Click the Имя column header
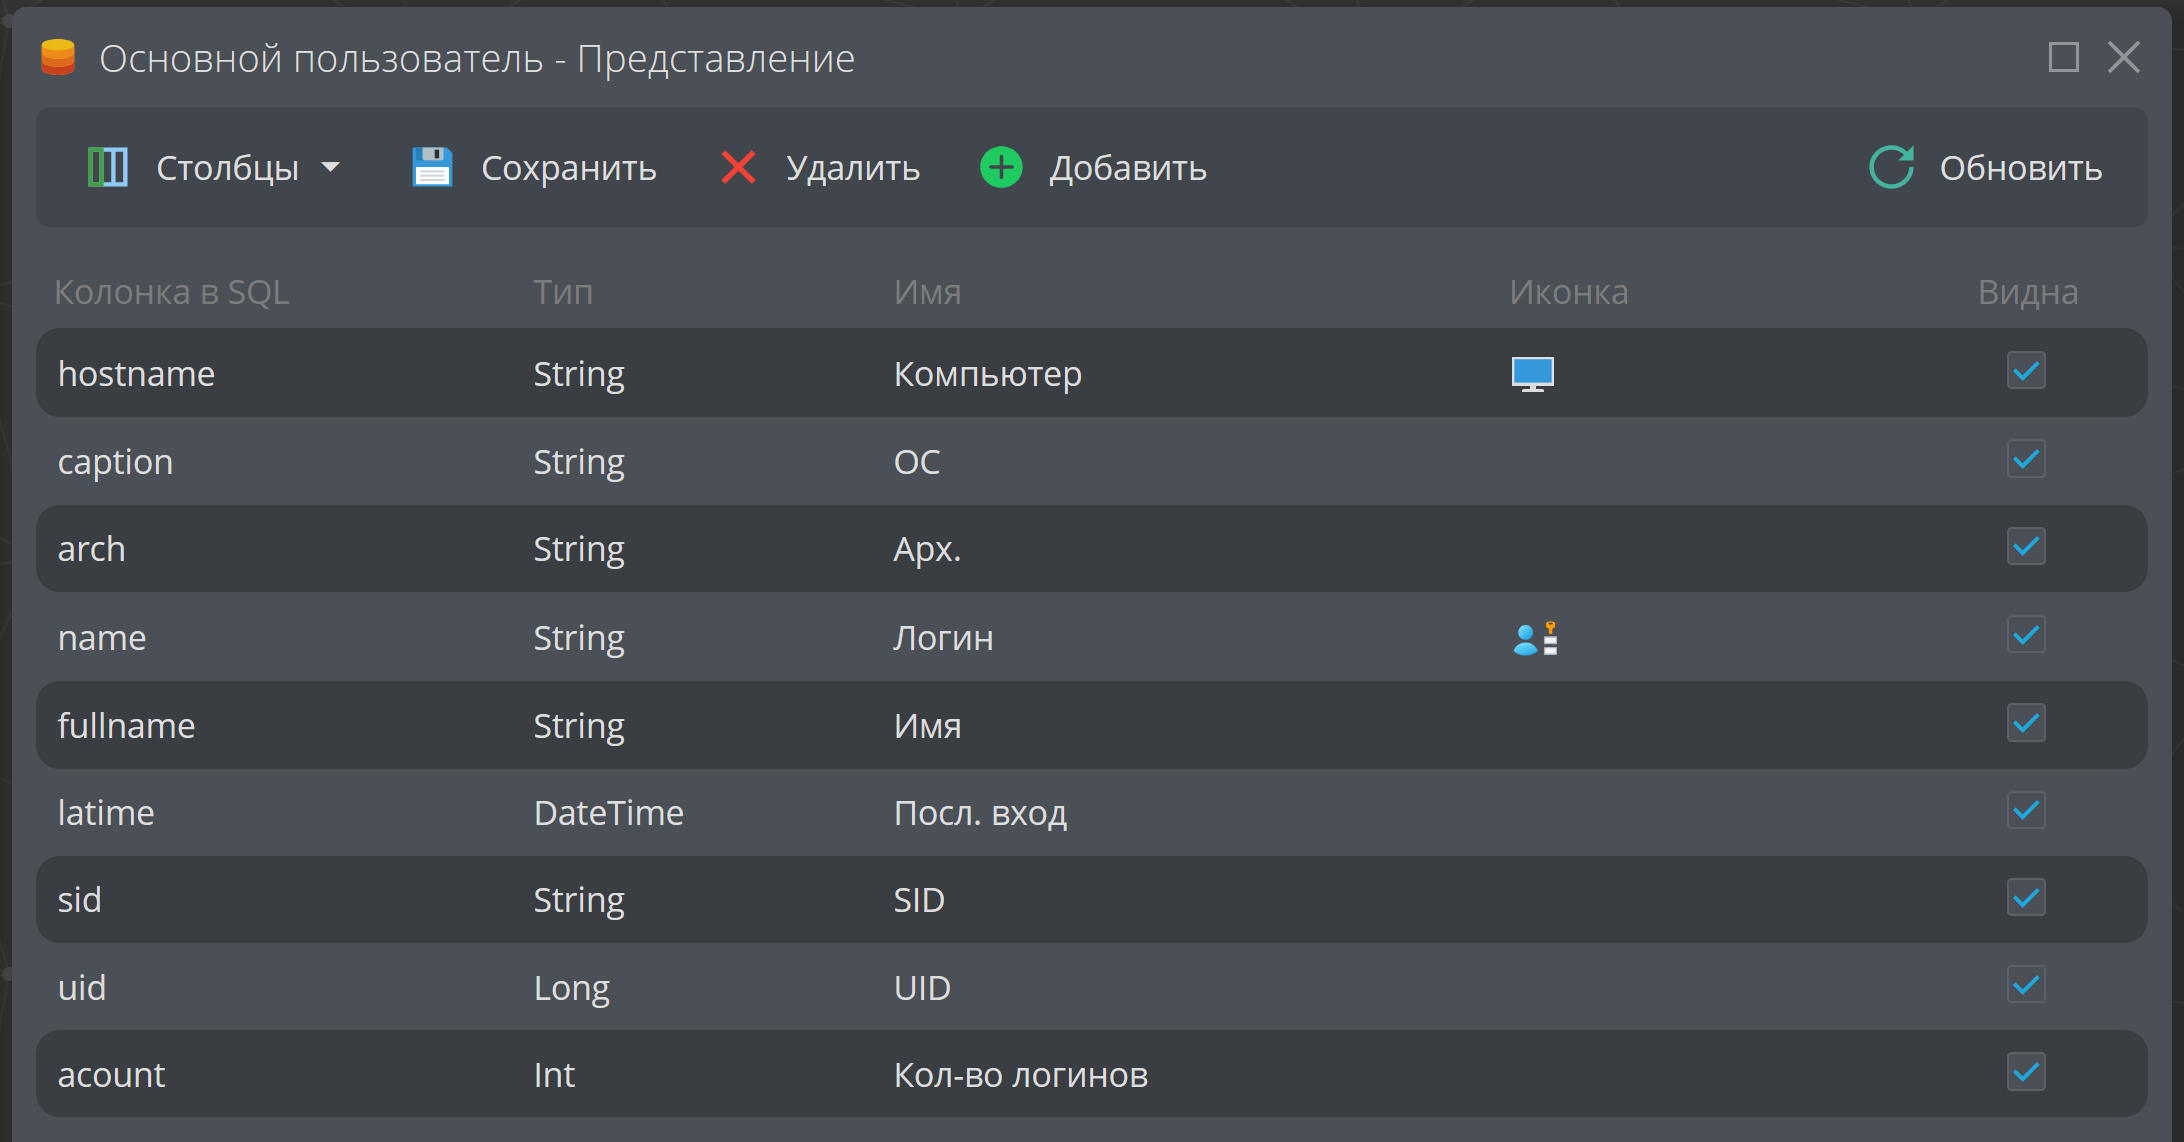The image size is (2184, 1142). coord(927,292)
